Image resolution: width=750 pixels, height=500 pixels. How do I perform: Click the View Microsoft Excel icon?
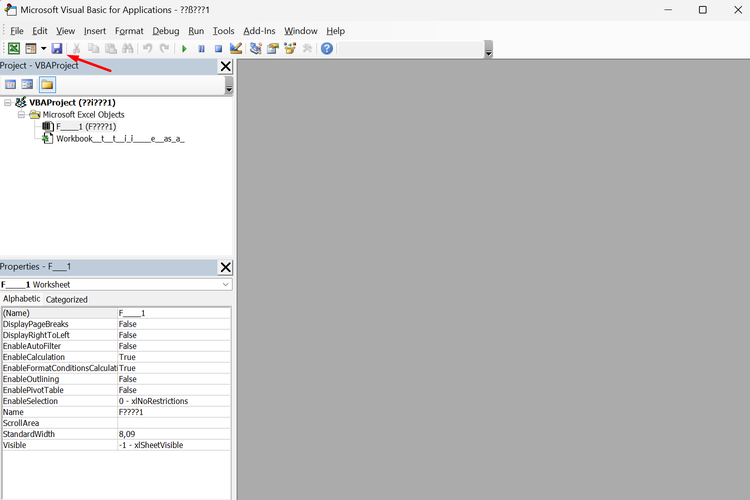click(14, 48)
